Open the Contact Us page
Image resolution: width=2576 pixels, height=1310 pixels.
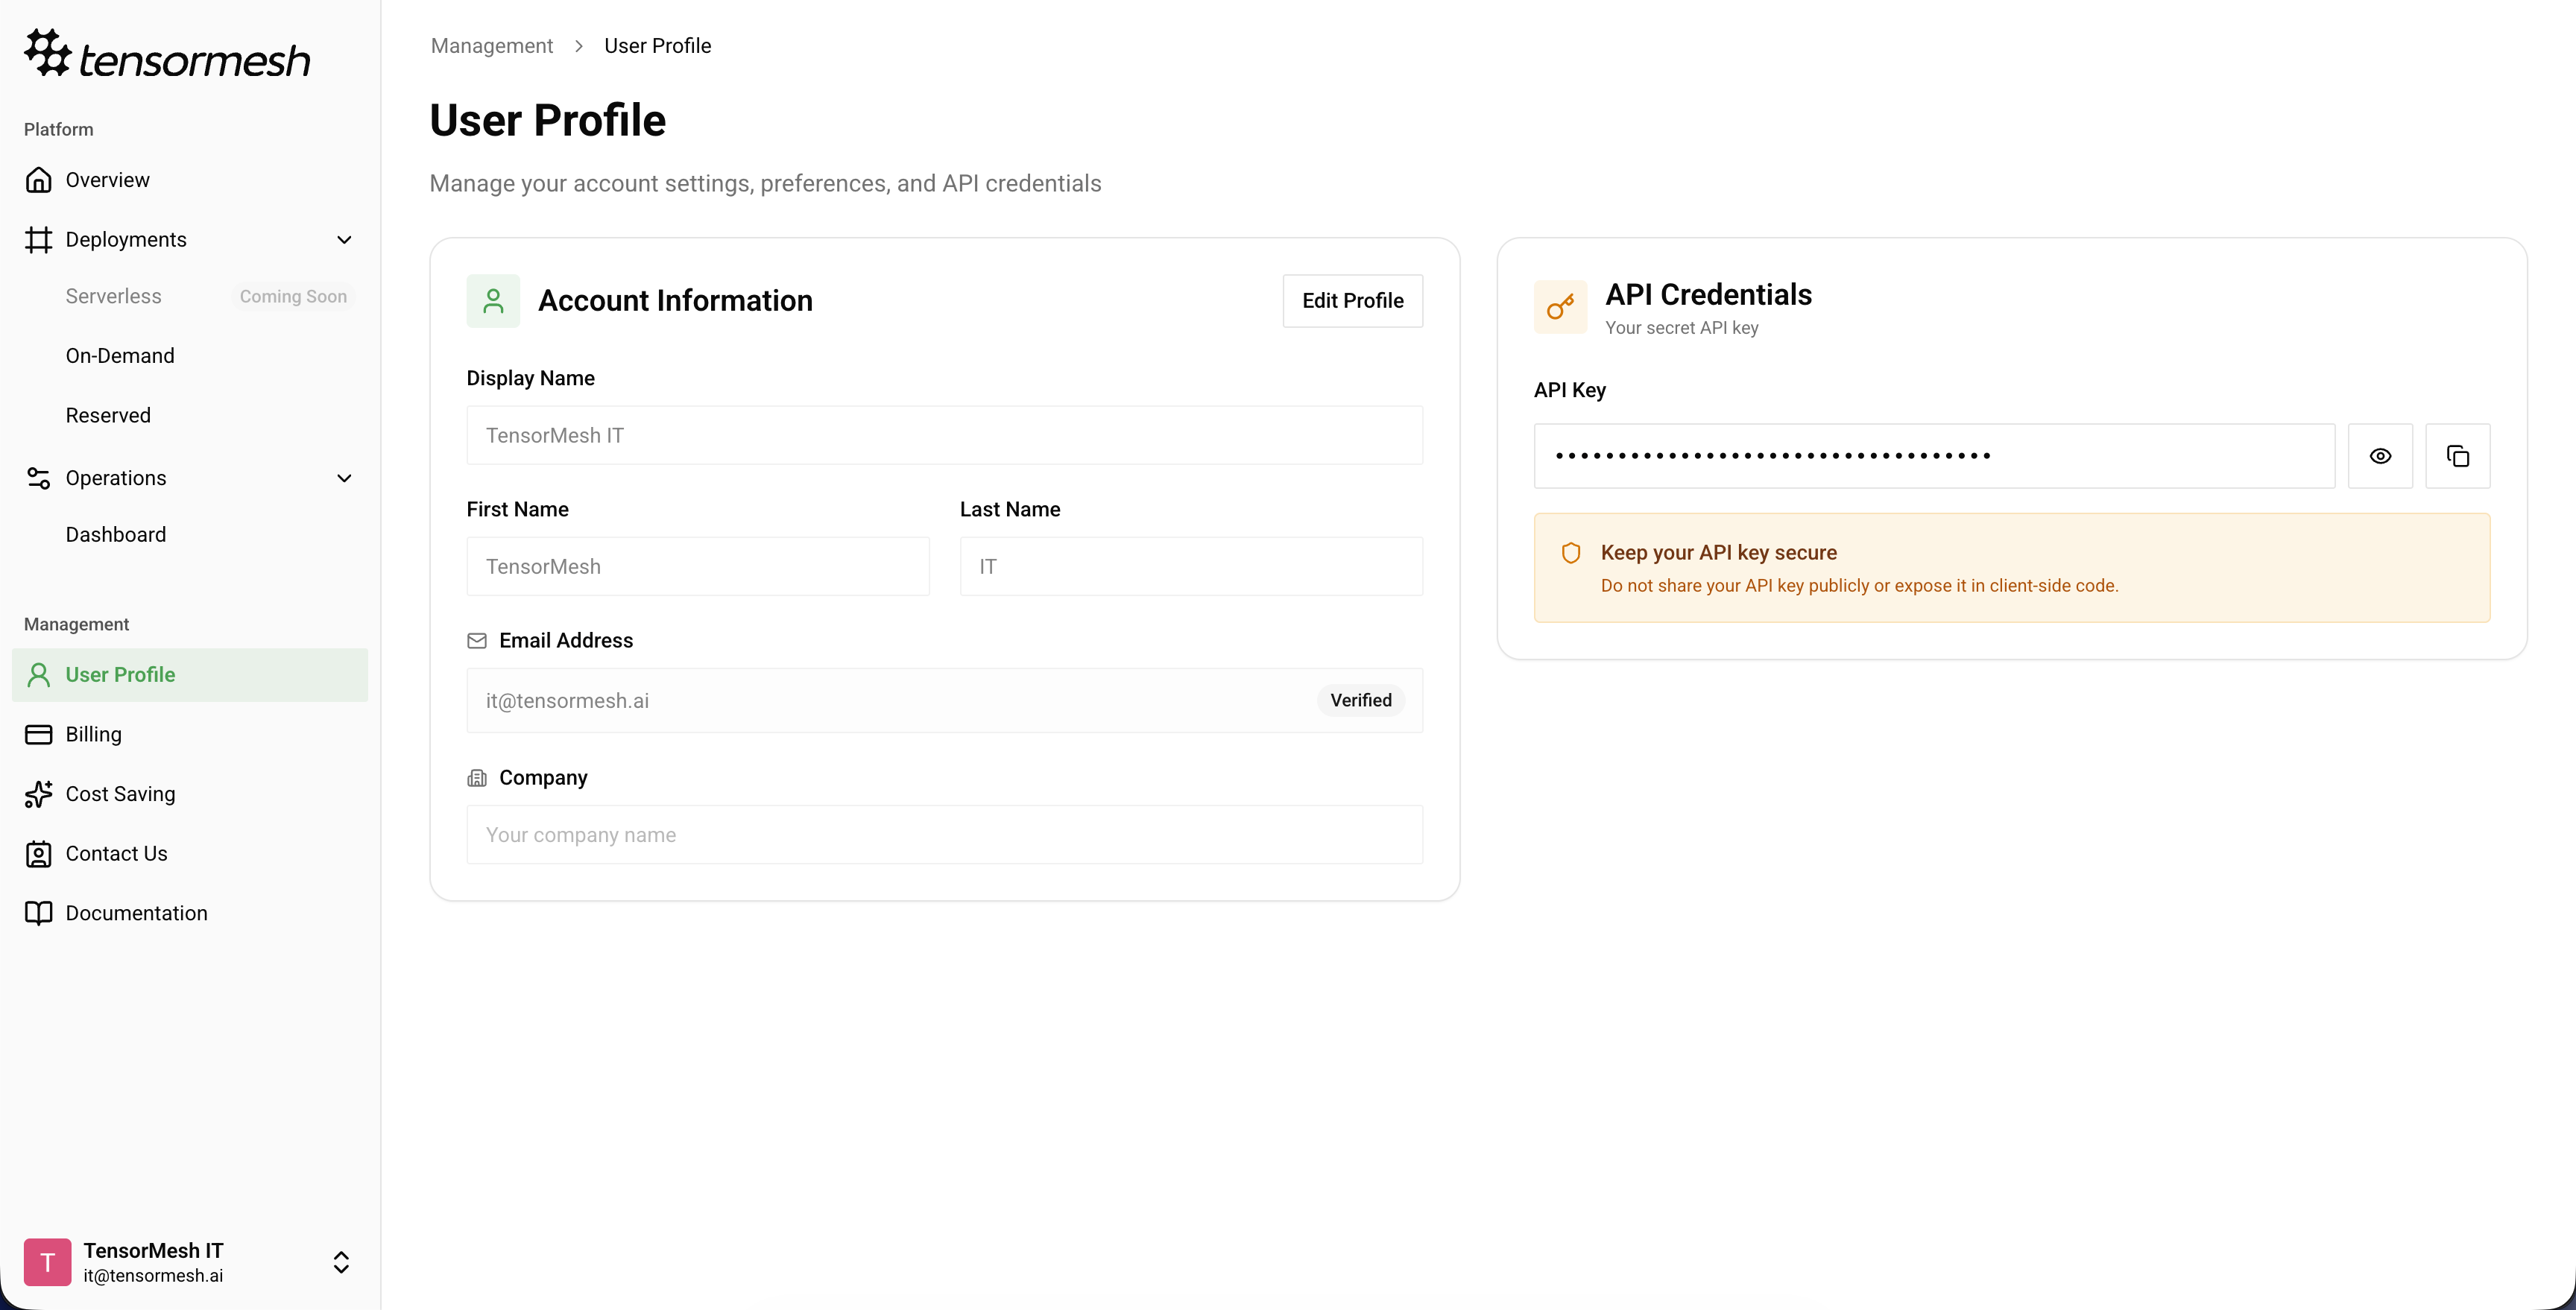point(115,853)
